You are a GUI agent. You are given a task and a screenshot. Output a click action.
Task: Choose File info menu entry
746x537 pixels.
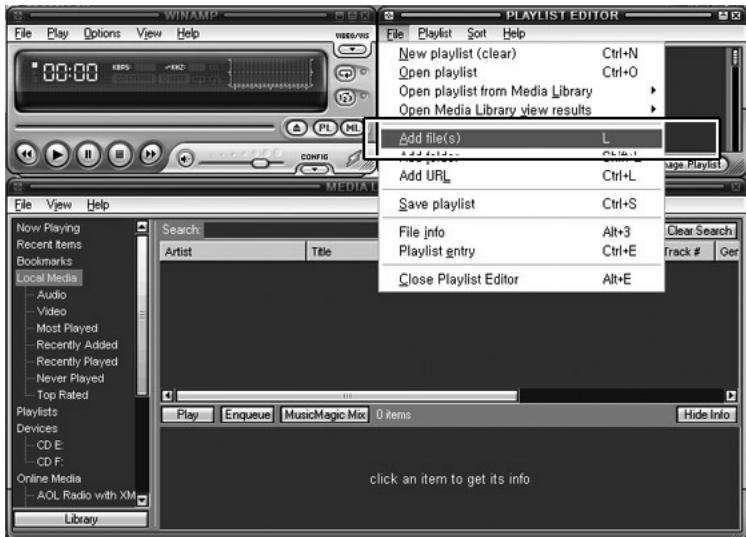(521, 232)
